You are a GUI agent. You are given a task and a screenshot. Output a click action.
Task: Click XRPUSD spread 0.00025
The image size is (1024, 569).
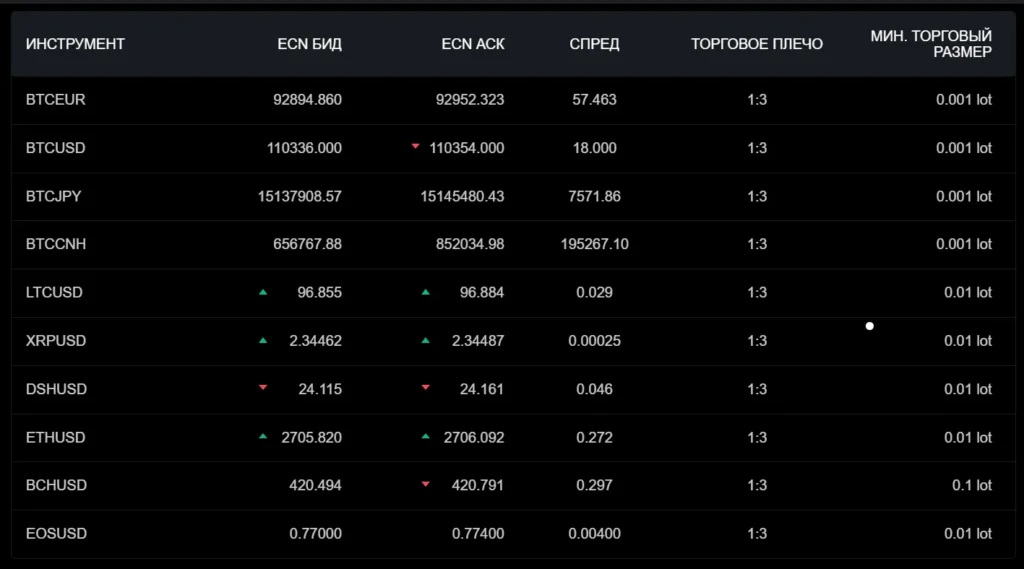(594, 341)
